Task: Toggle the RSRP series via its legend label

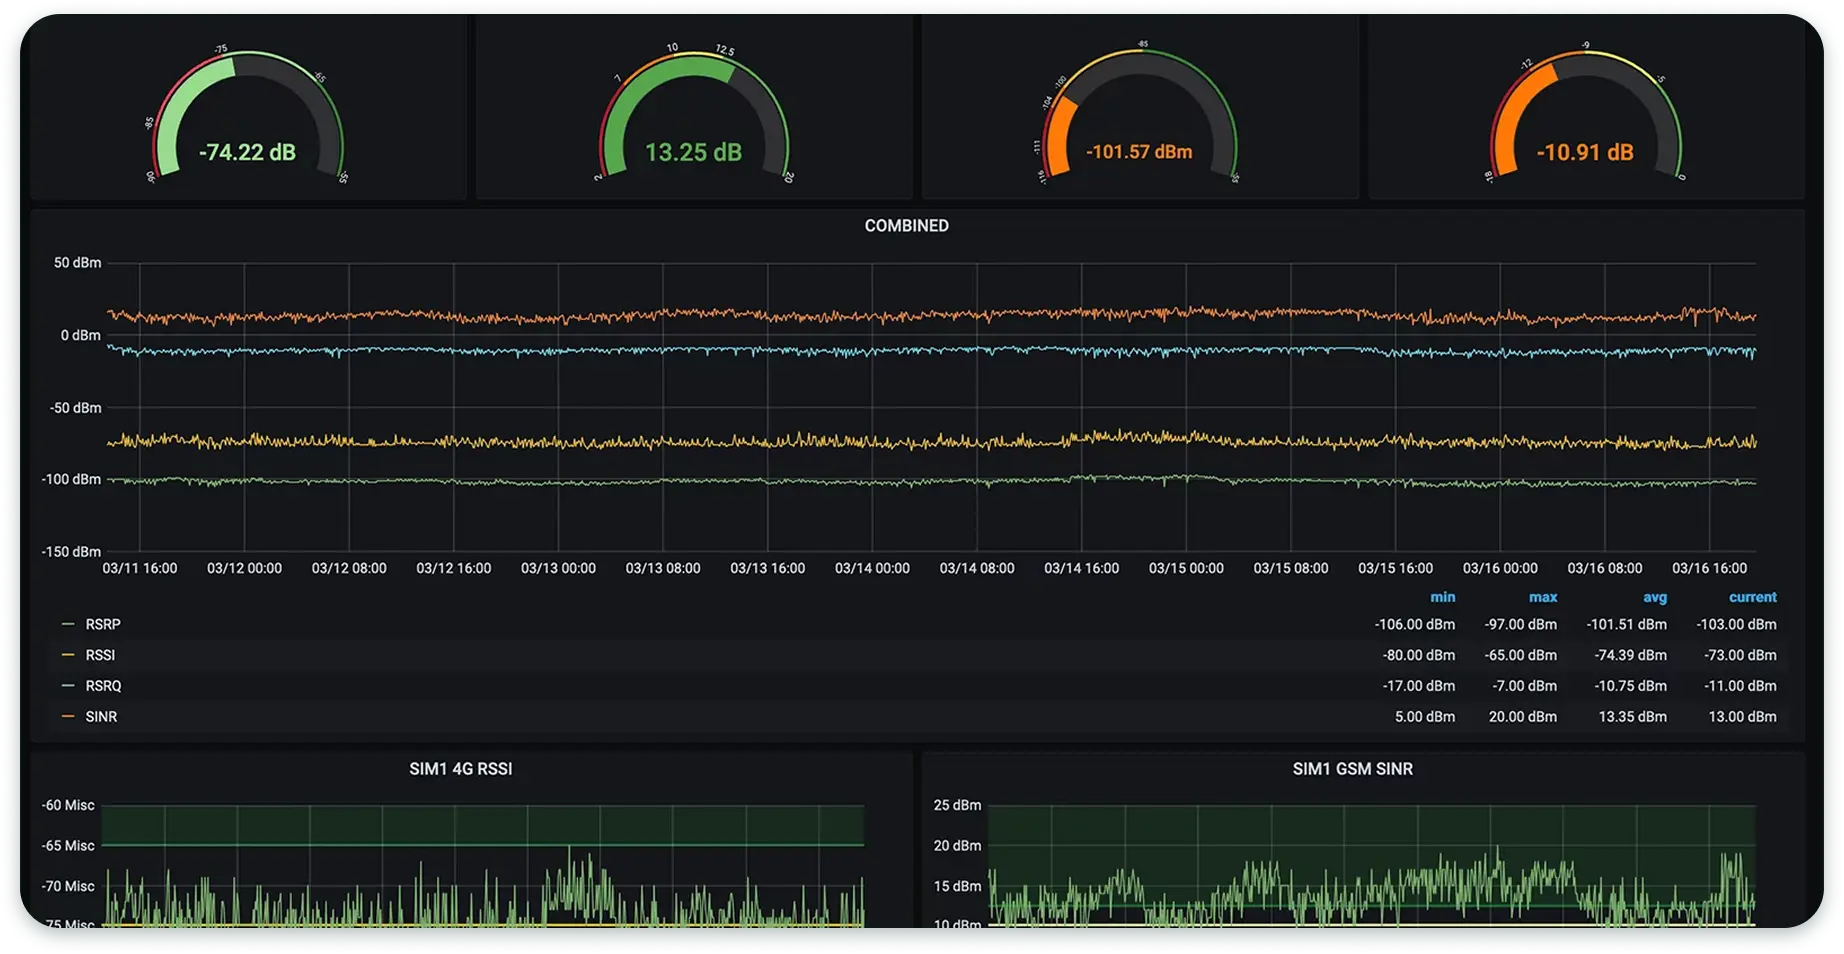Action: tap(103, 624)
